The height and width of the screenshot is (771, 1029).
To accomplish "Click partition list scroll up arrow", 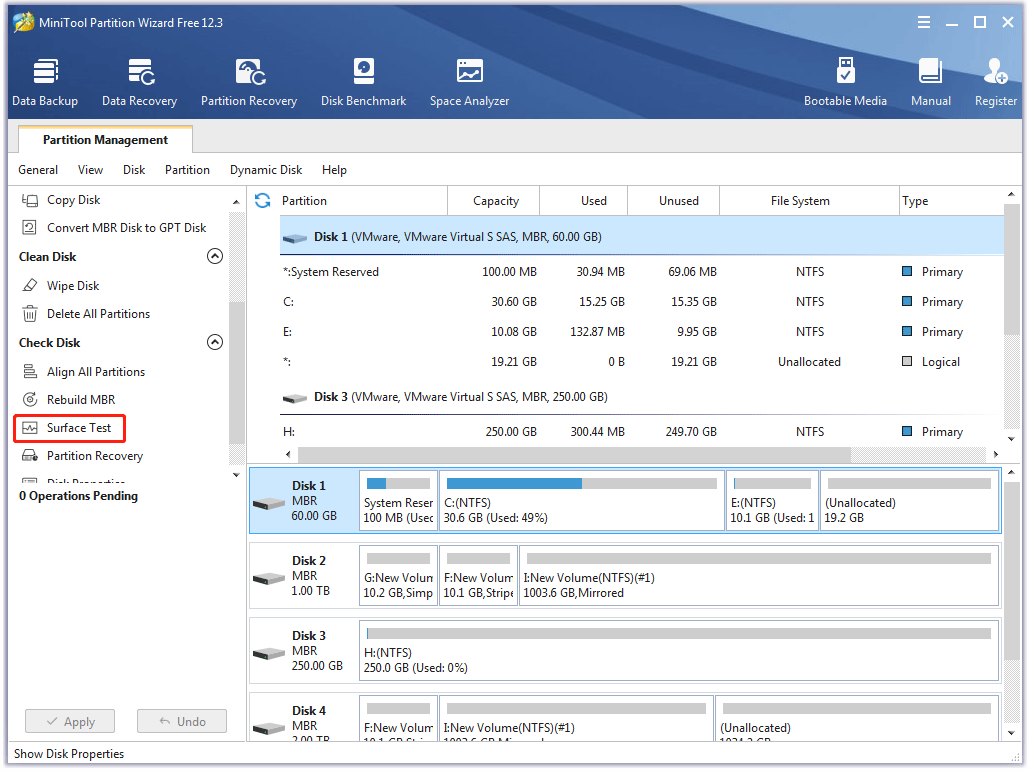I will [1011, 194].
